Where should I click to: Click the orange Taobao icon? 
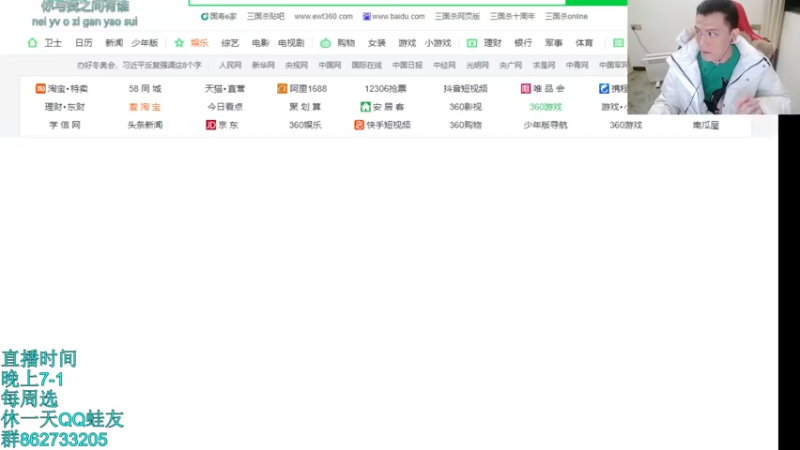pos(40,88)
